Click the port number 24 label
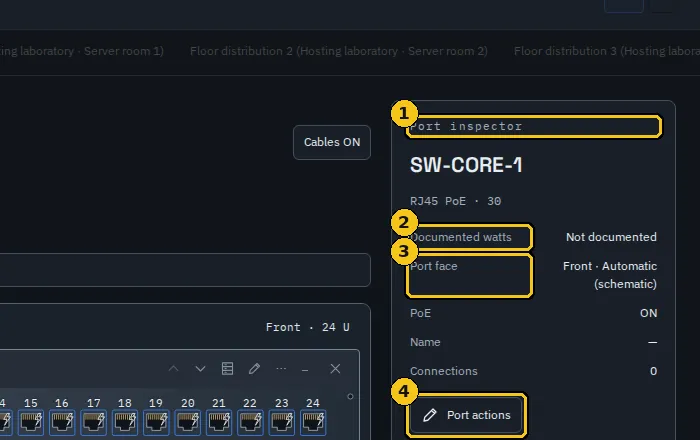The height and width of the screenshot is (440, 700). click(x=313, y=403)
